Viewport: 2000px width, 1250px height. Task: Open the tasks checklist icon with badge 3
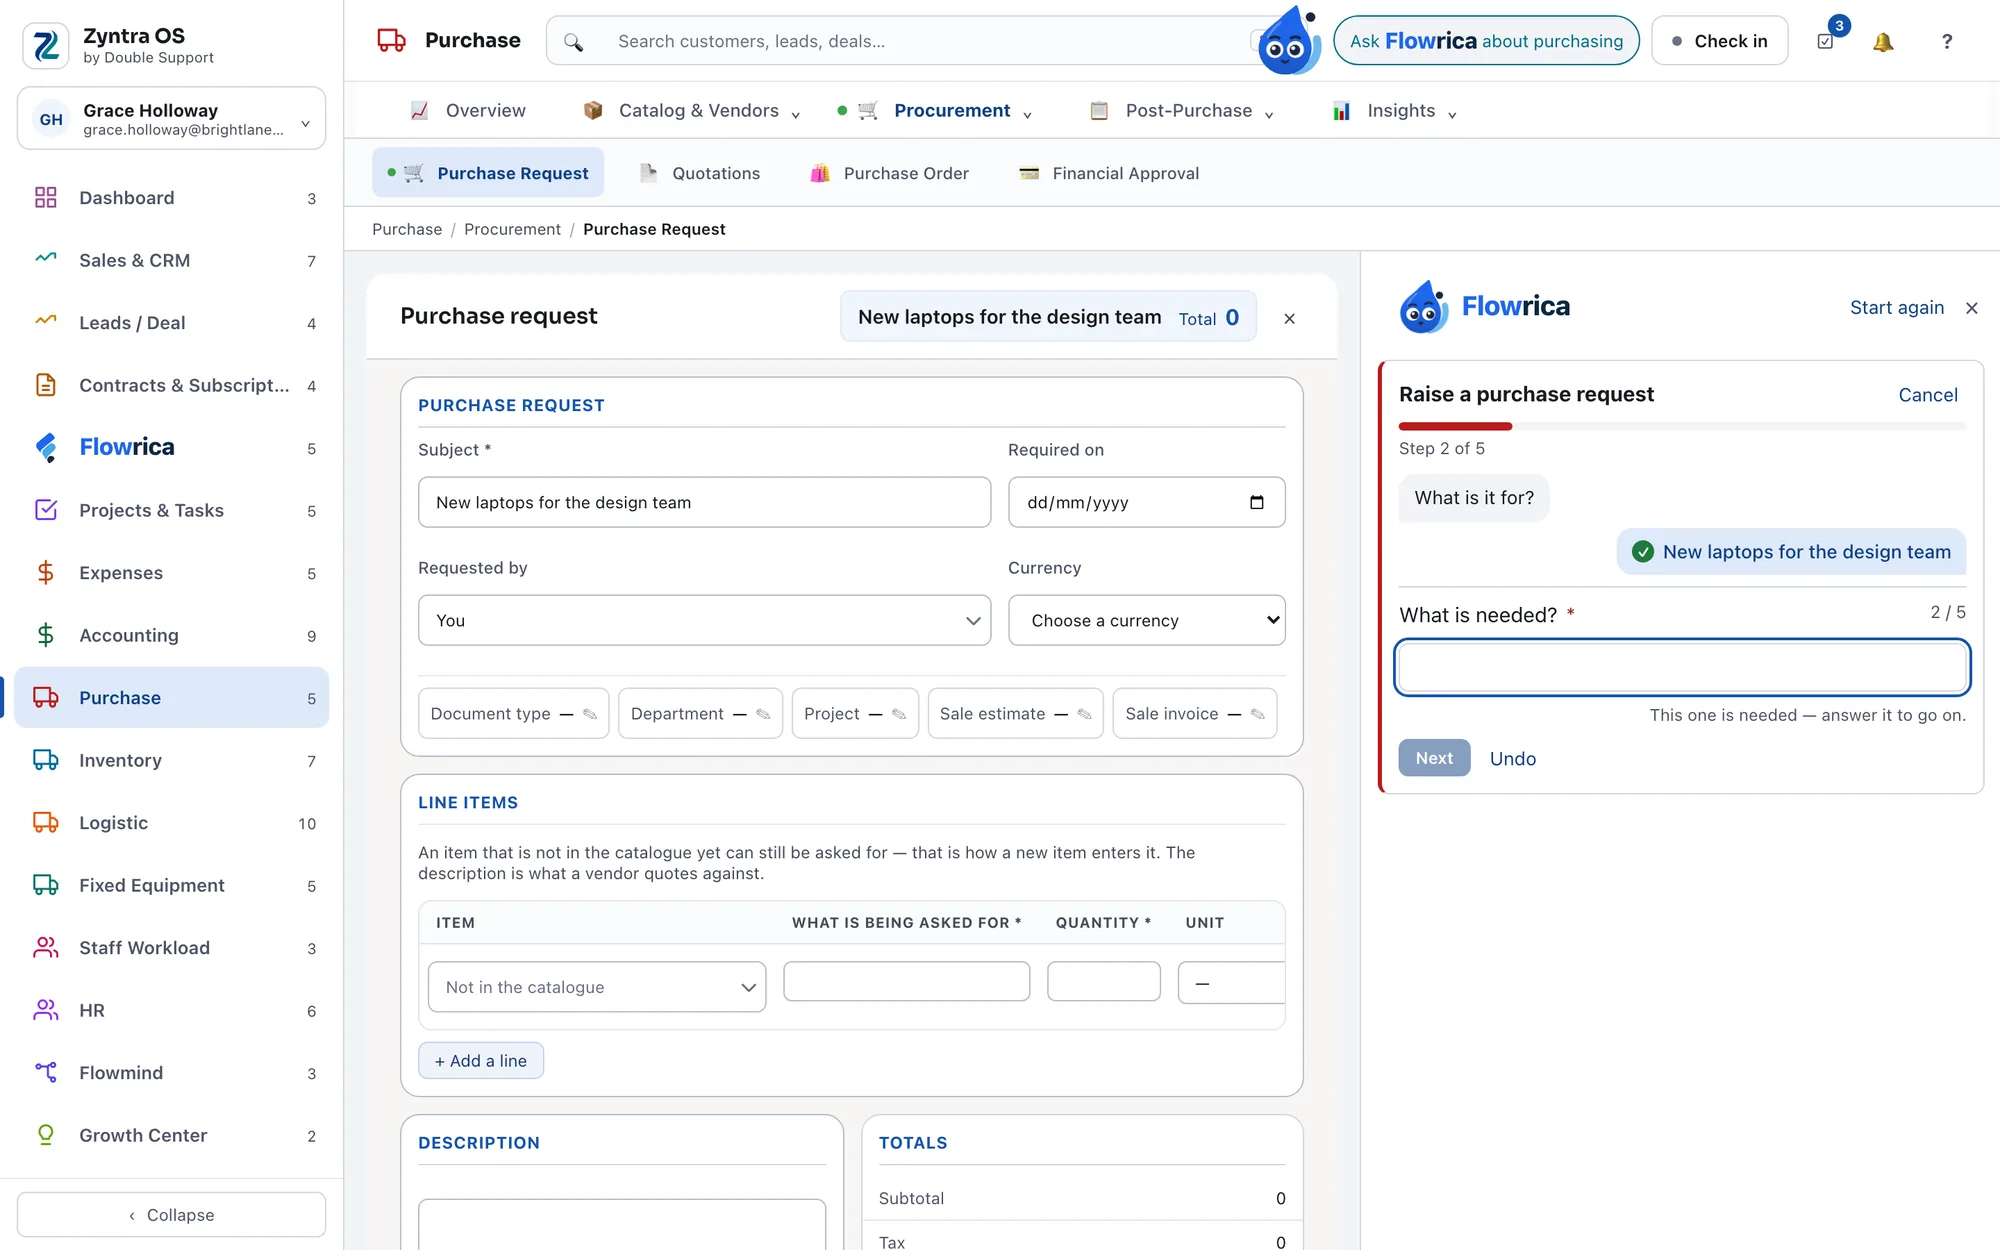point(1826,42)
